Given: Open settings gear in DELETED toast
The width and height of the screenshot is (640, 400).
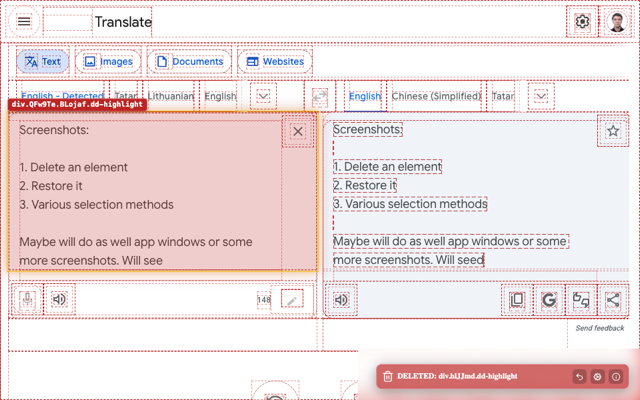Looking at the screenshot, I should click(598, 376).
